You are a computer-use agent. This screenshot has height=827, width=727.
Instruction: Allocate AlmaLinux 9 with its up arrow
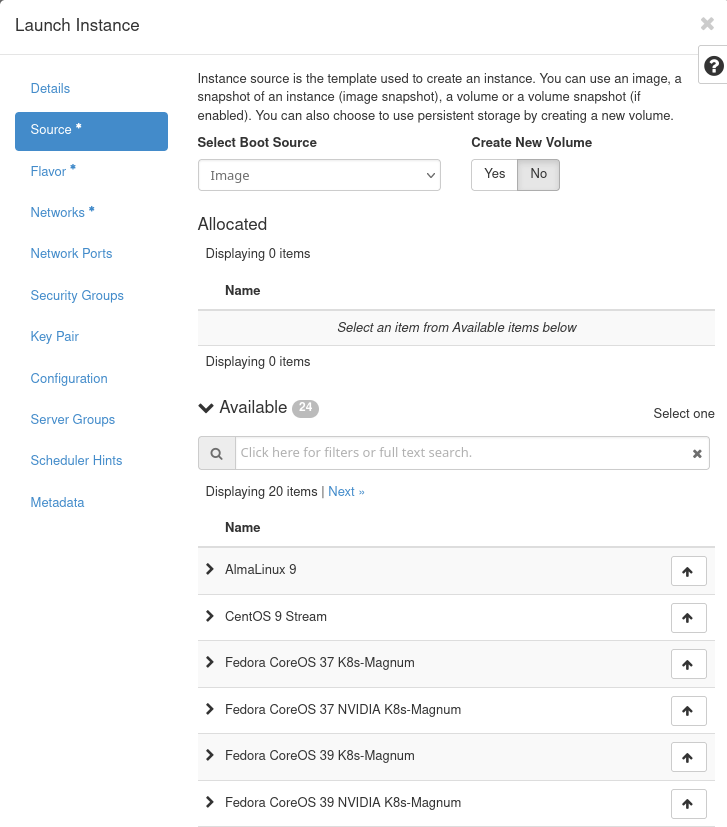(x=688, y=571)
